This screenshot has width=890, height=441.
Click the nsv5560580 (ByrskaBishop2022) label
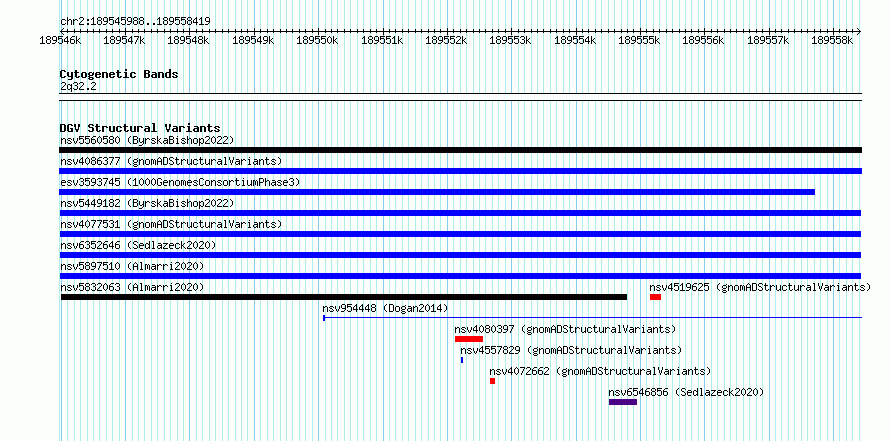(147, 140)
